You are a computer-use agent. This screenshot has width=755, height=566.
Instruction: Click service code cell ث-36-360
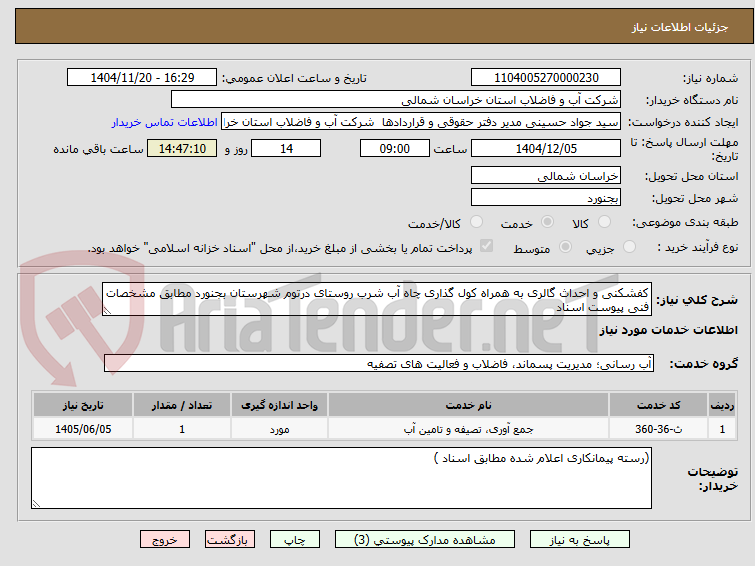tap(658, 429)
